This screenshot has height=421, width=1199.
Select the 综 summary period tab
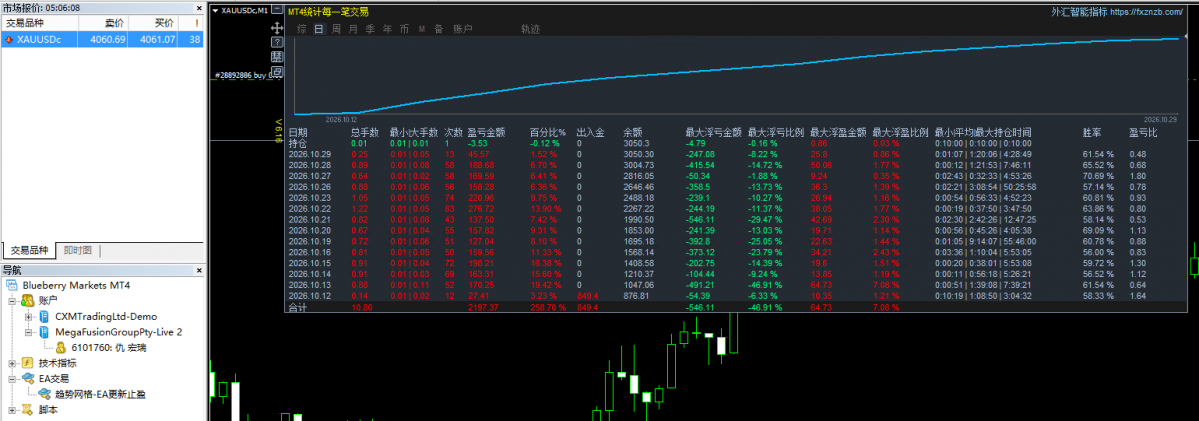click(x=302, y=29)
